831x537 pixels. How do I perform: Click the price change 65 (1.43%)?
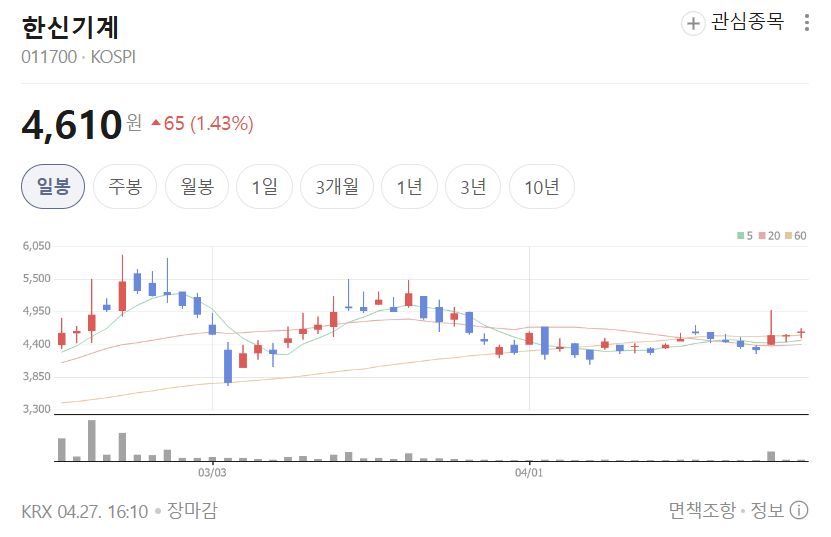pyautogui.click(x=202, y=124)
